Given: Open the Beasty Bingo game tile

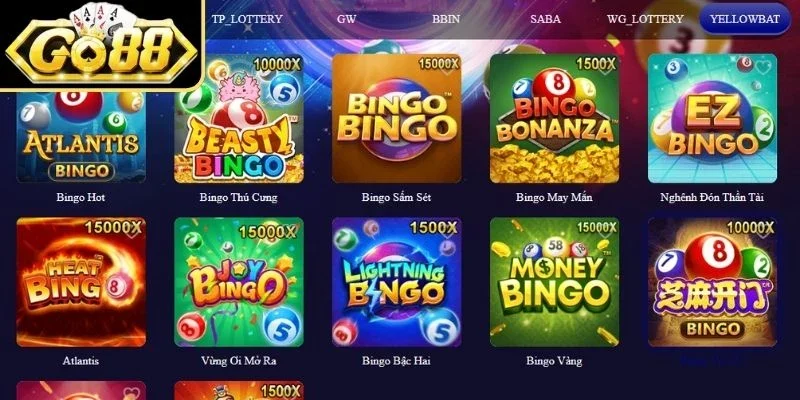Looking at the screenshot, I should 239,118.
